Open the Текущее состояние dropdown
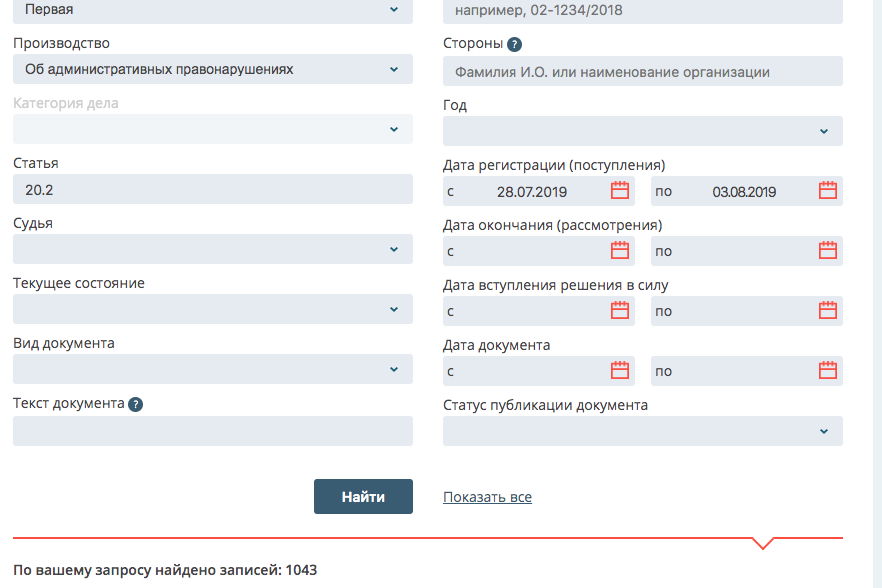The image size is (882, 588). (x=212, y=309)
